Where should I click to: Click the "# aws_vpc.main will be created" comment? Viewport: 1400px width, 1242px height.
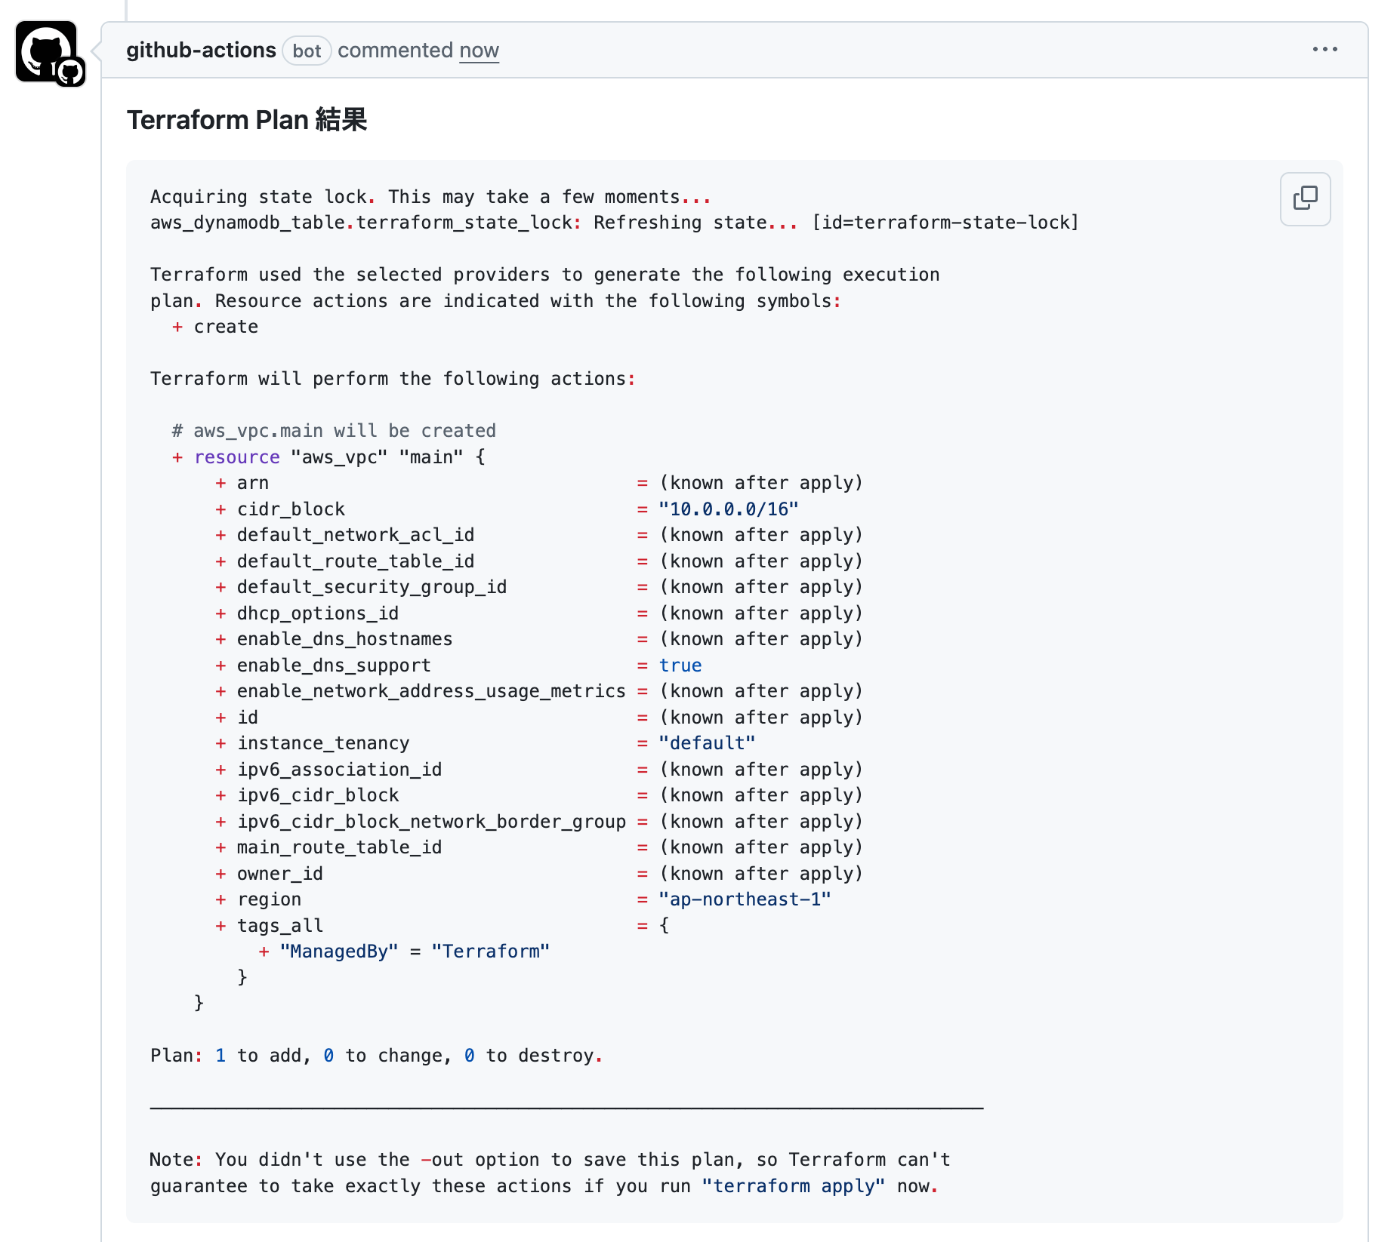coord(334,431)
